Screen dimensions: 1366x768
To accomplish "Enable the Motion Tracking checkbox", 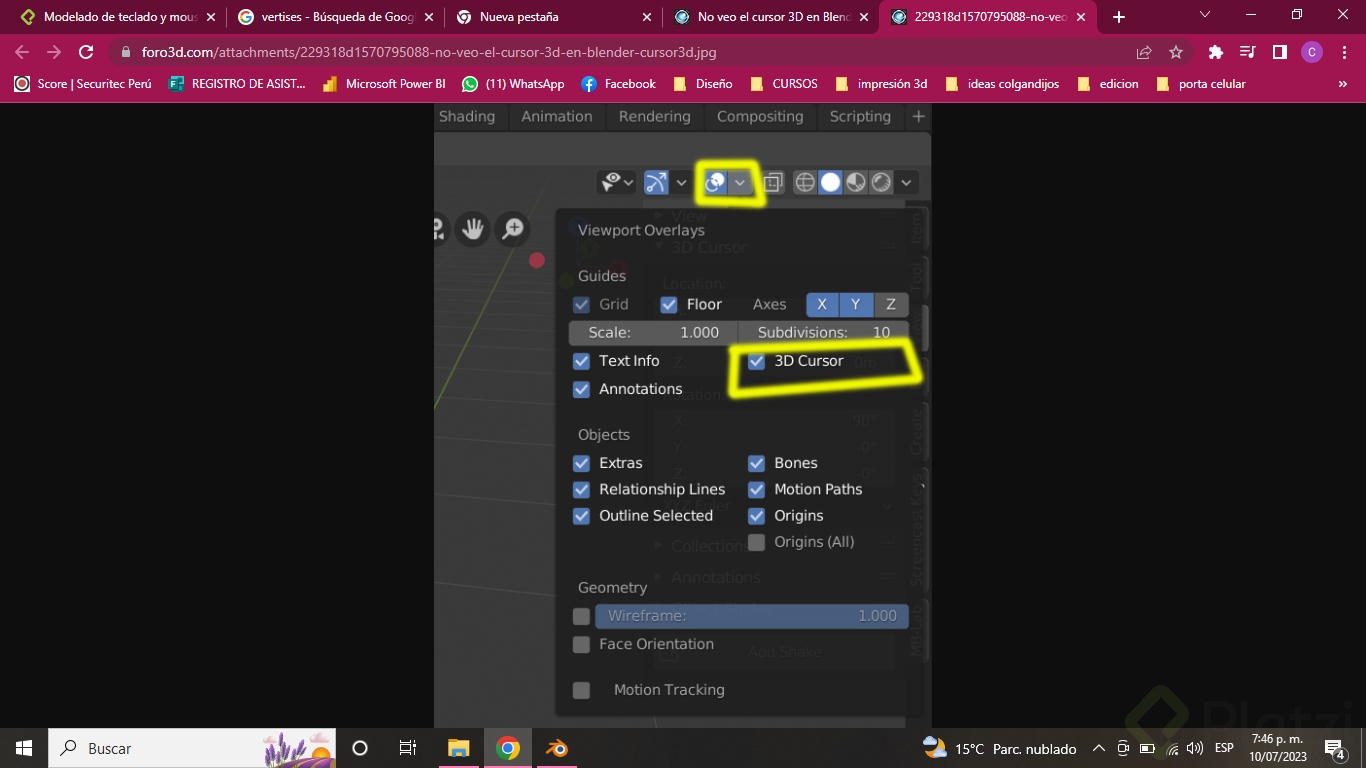I will pos(581,690).
